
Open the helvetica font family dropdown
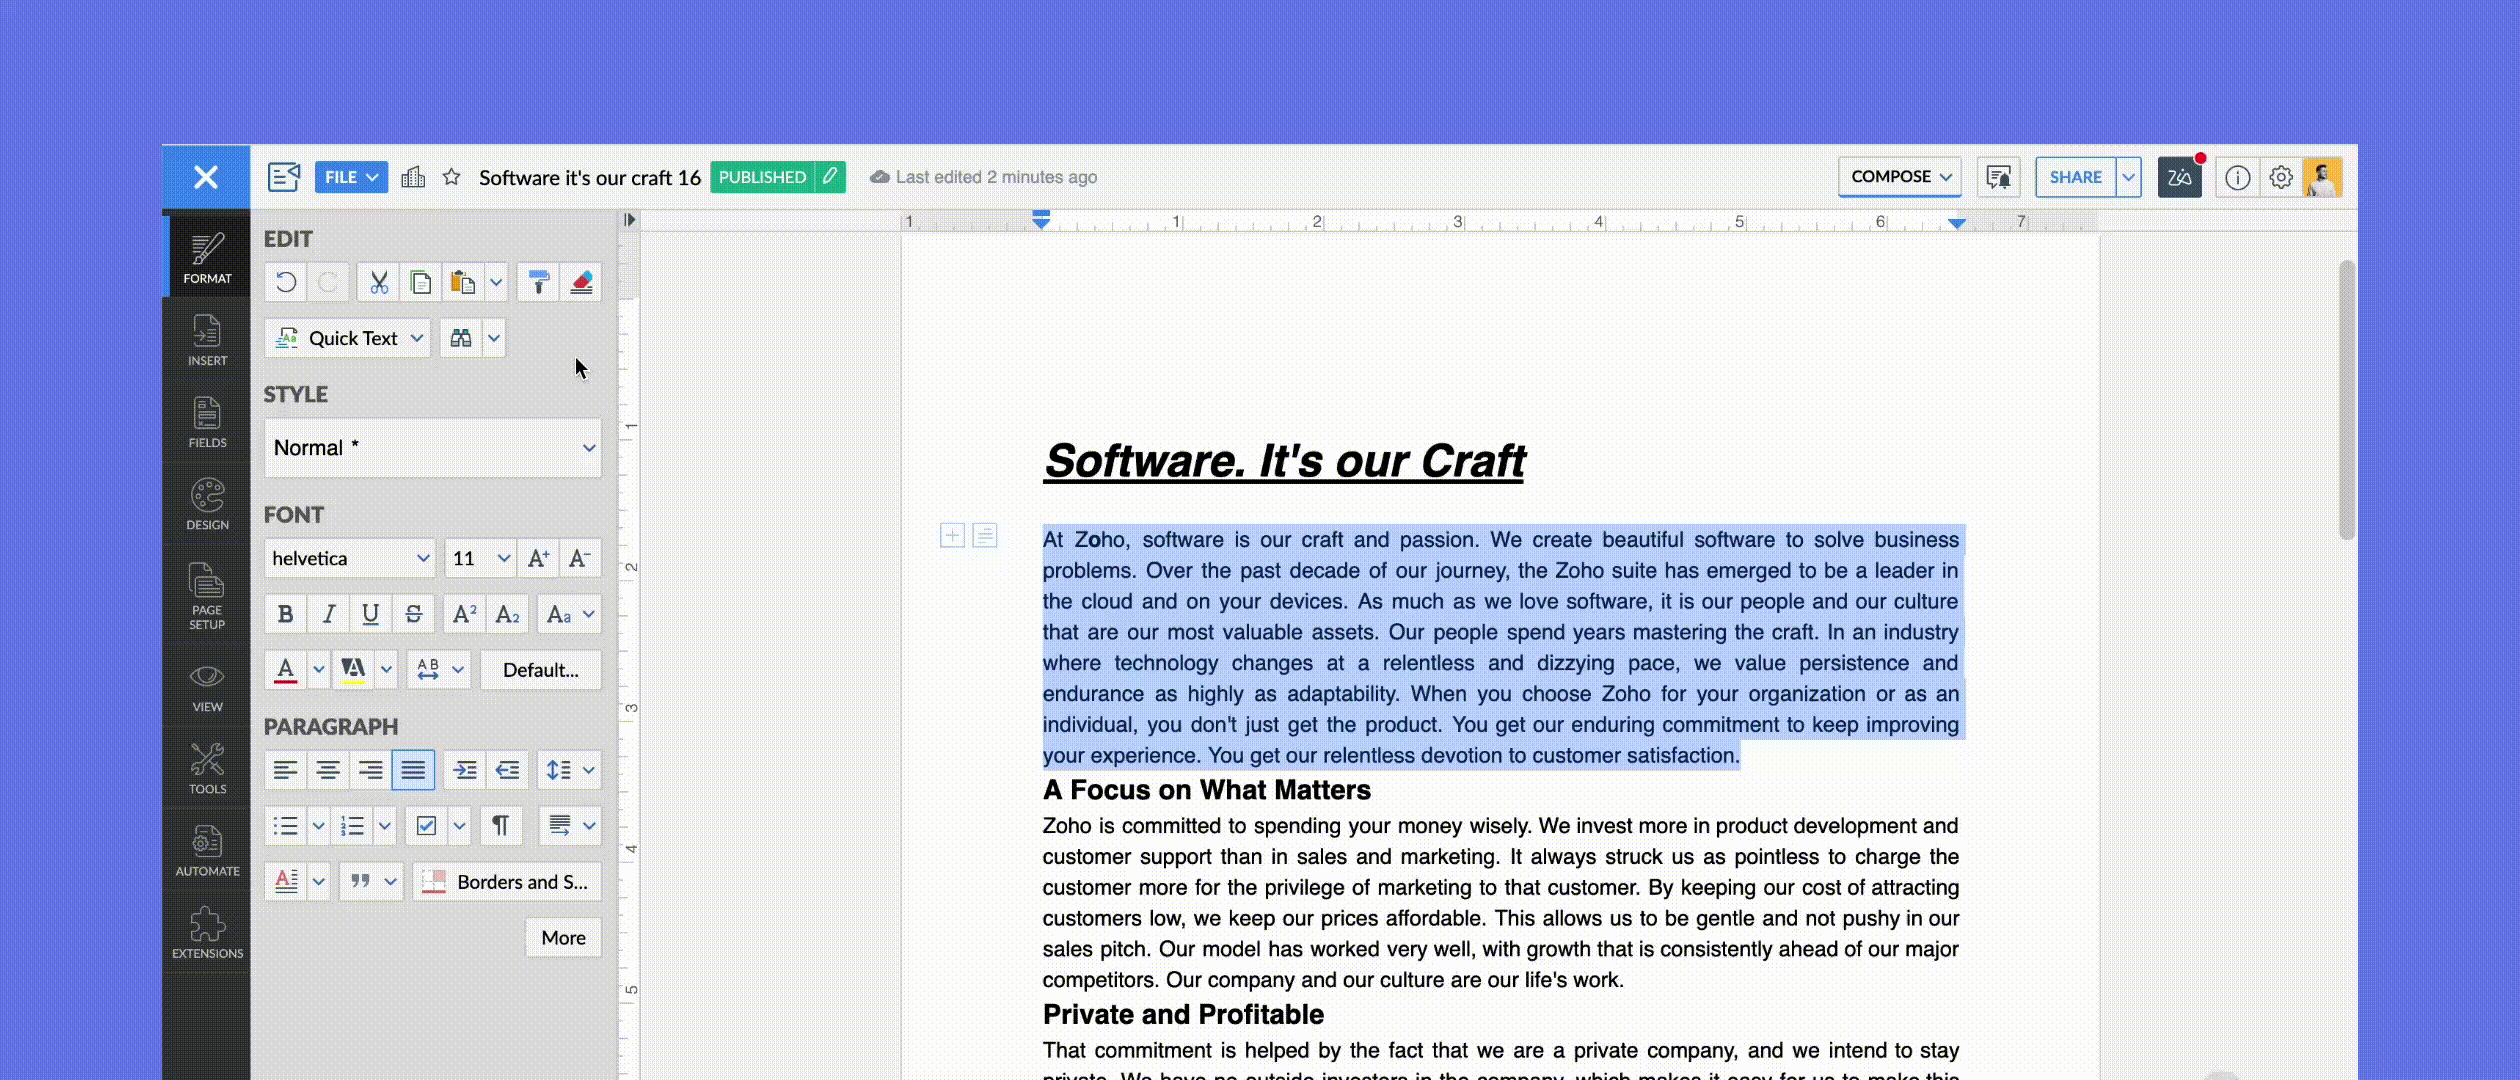(x=350, y=558)
